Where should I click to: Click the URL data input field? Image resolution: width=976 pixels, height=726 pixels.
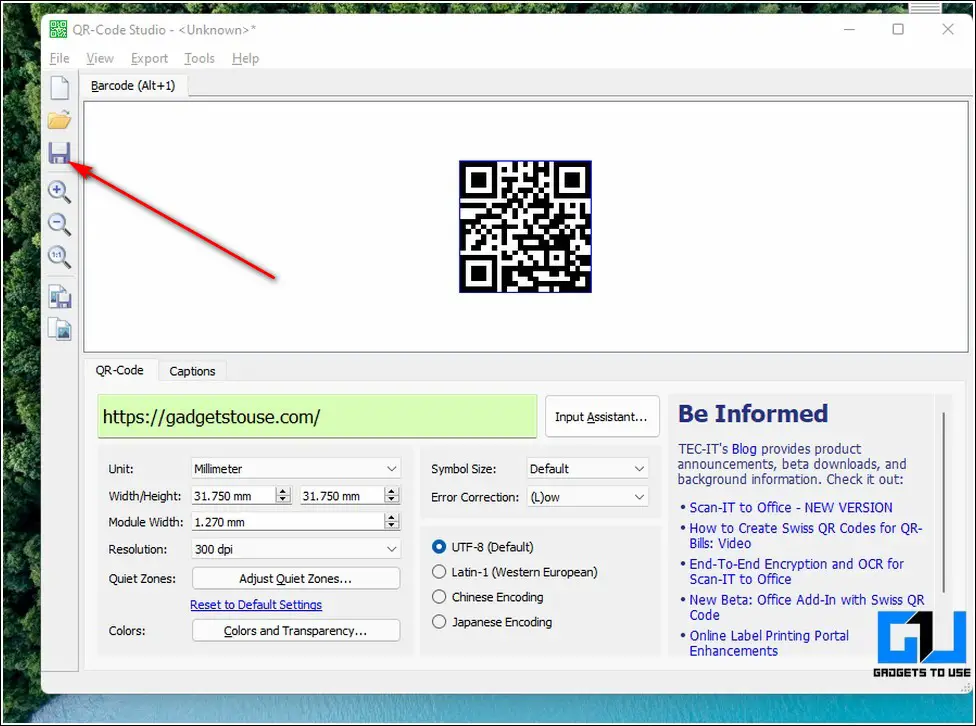pyautogui.click(x=317, y=417)
